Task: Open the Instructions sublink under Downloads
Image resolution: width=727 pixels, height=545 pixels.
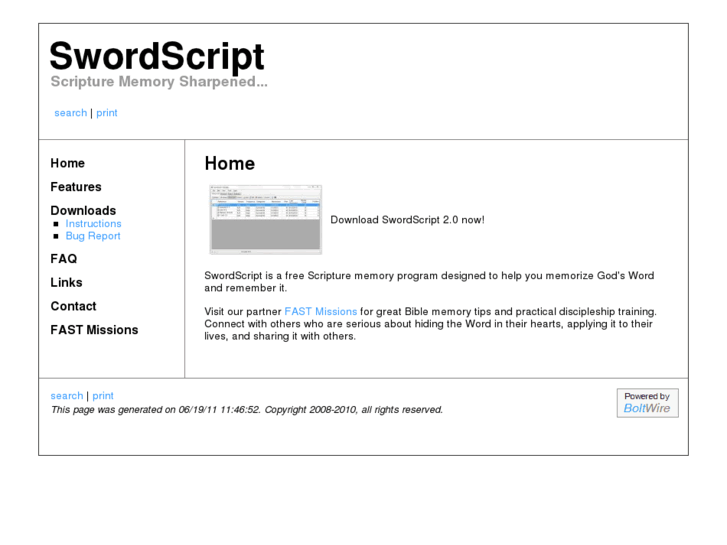Action: coord(93,224)
